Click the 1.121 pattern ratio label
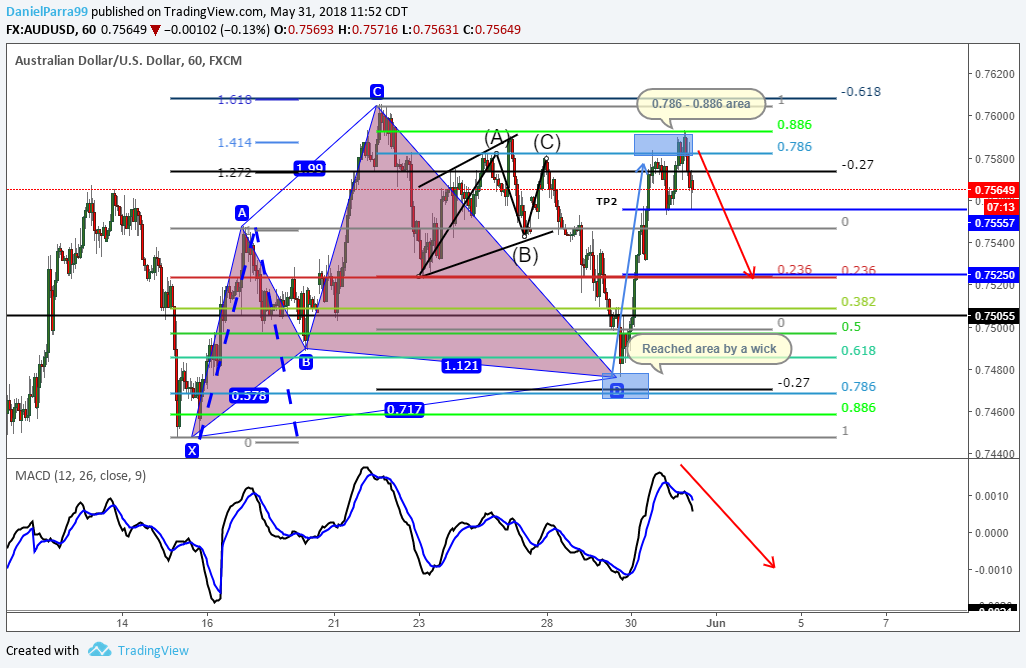The height and width of the screenshot is (668, 1026). [x=461, y=365]
